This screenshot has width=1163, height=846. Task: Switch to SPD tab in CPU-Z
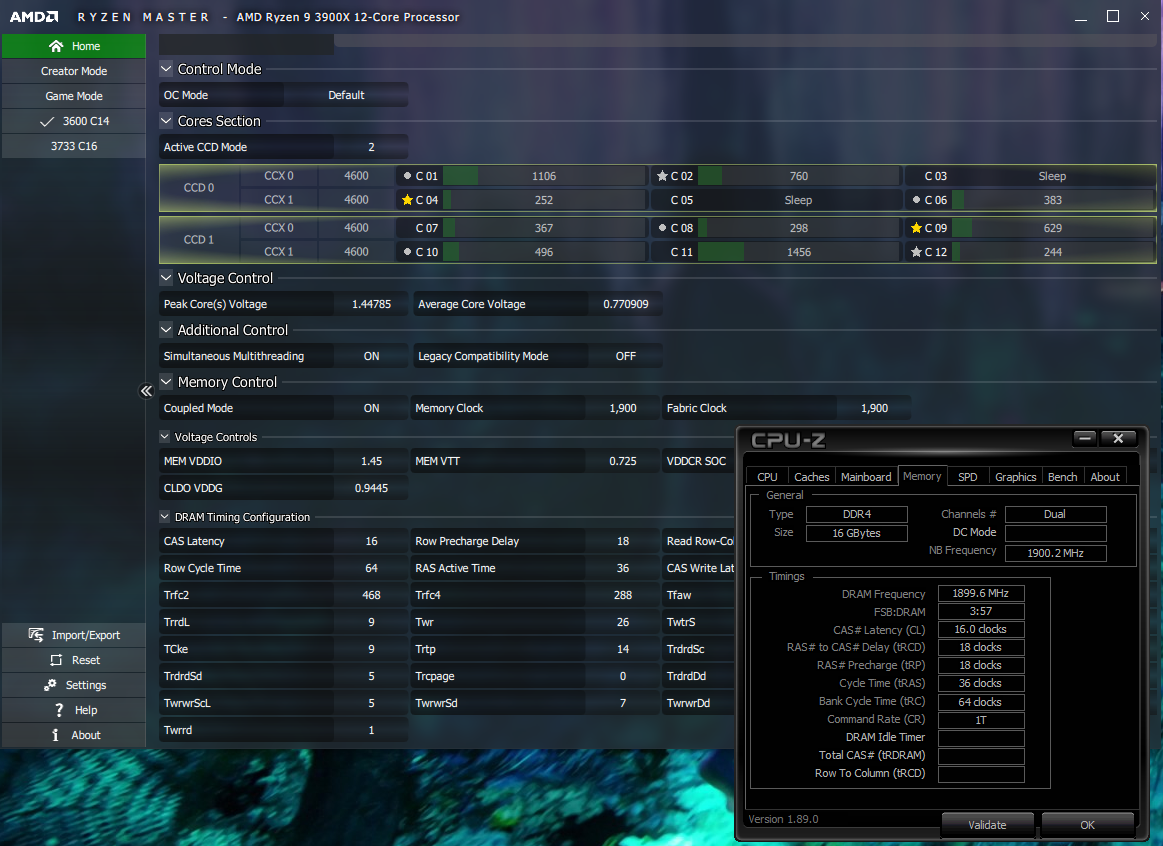tap(967, 477)
